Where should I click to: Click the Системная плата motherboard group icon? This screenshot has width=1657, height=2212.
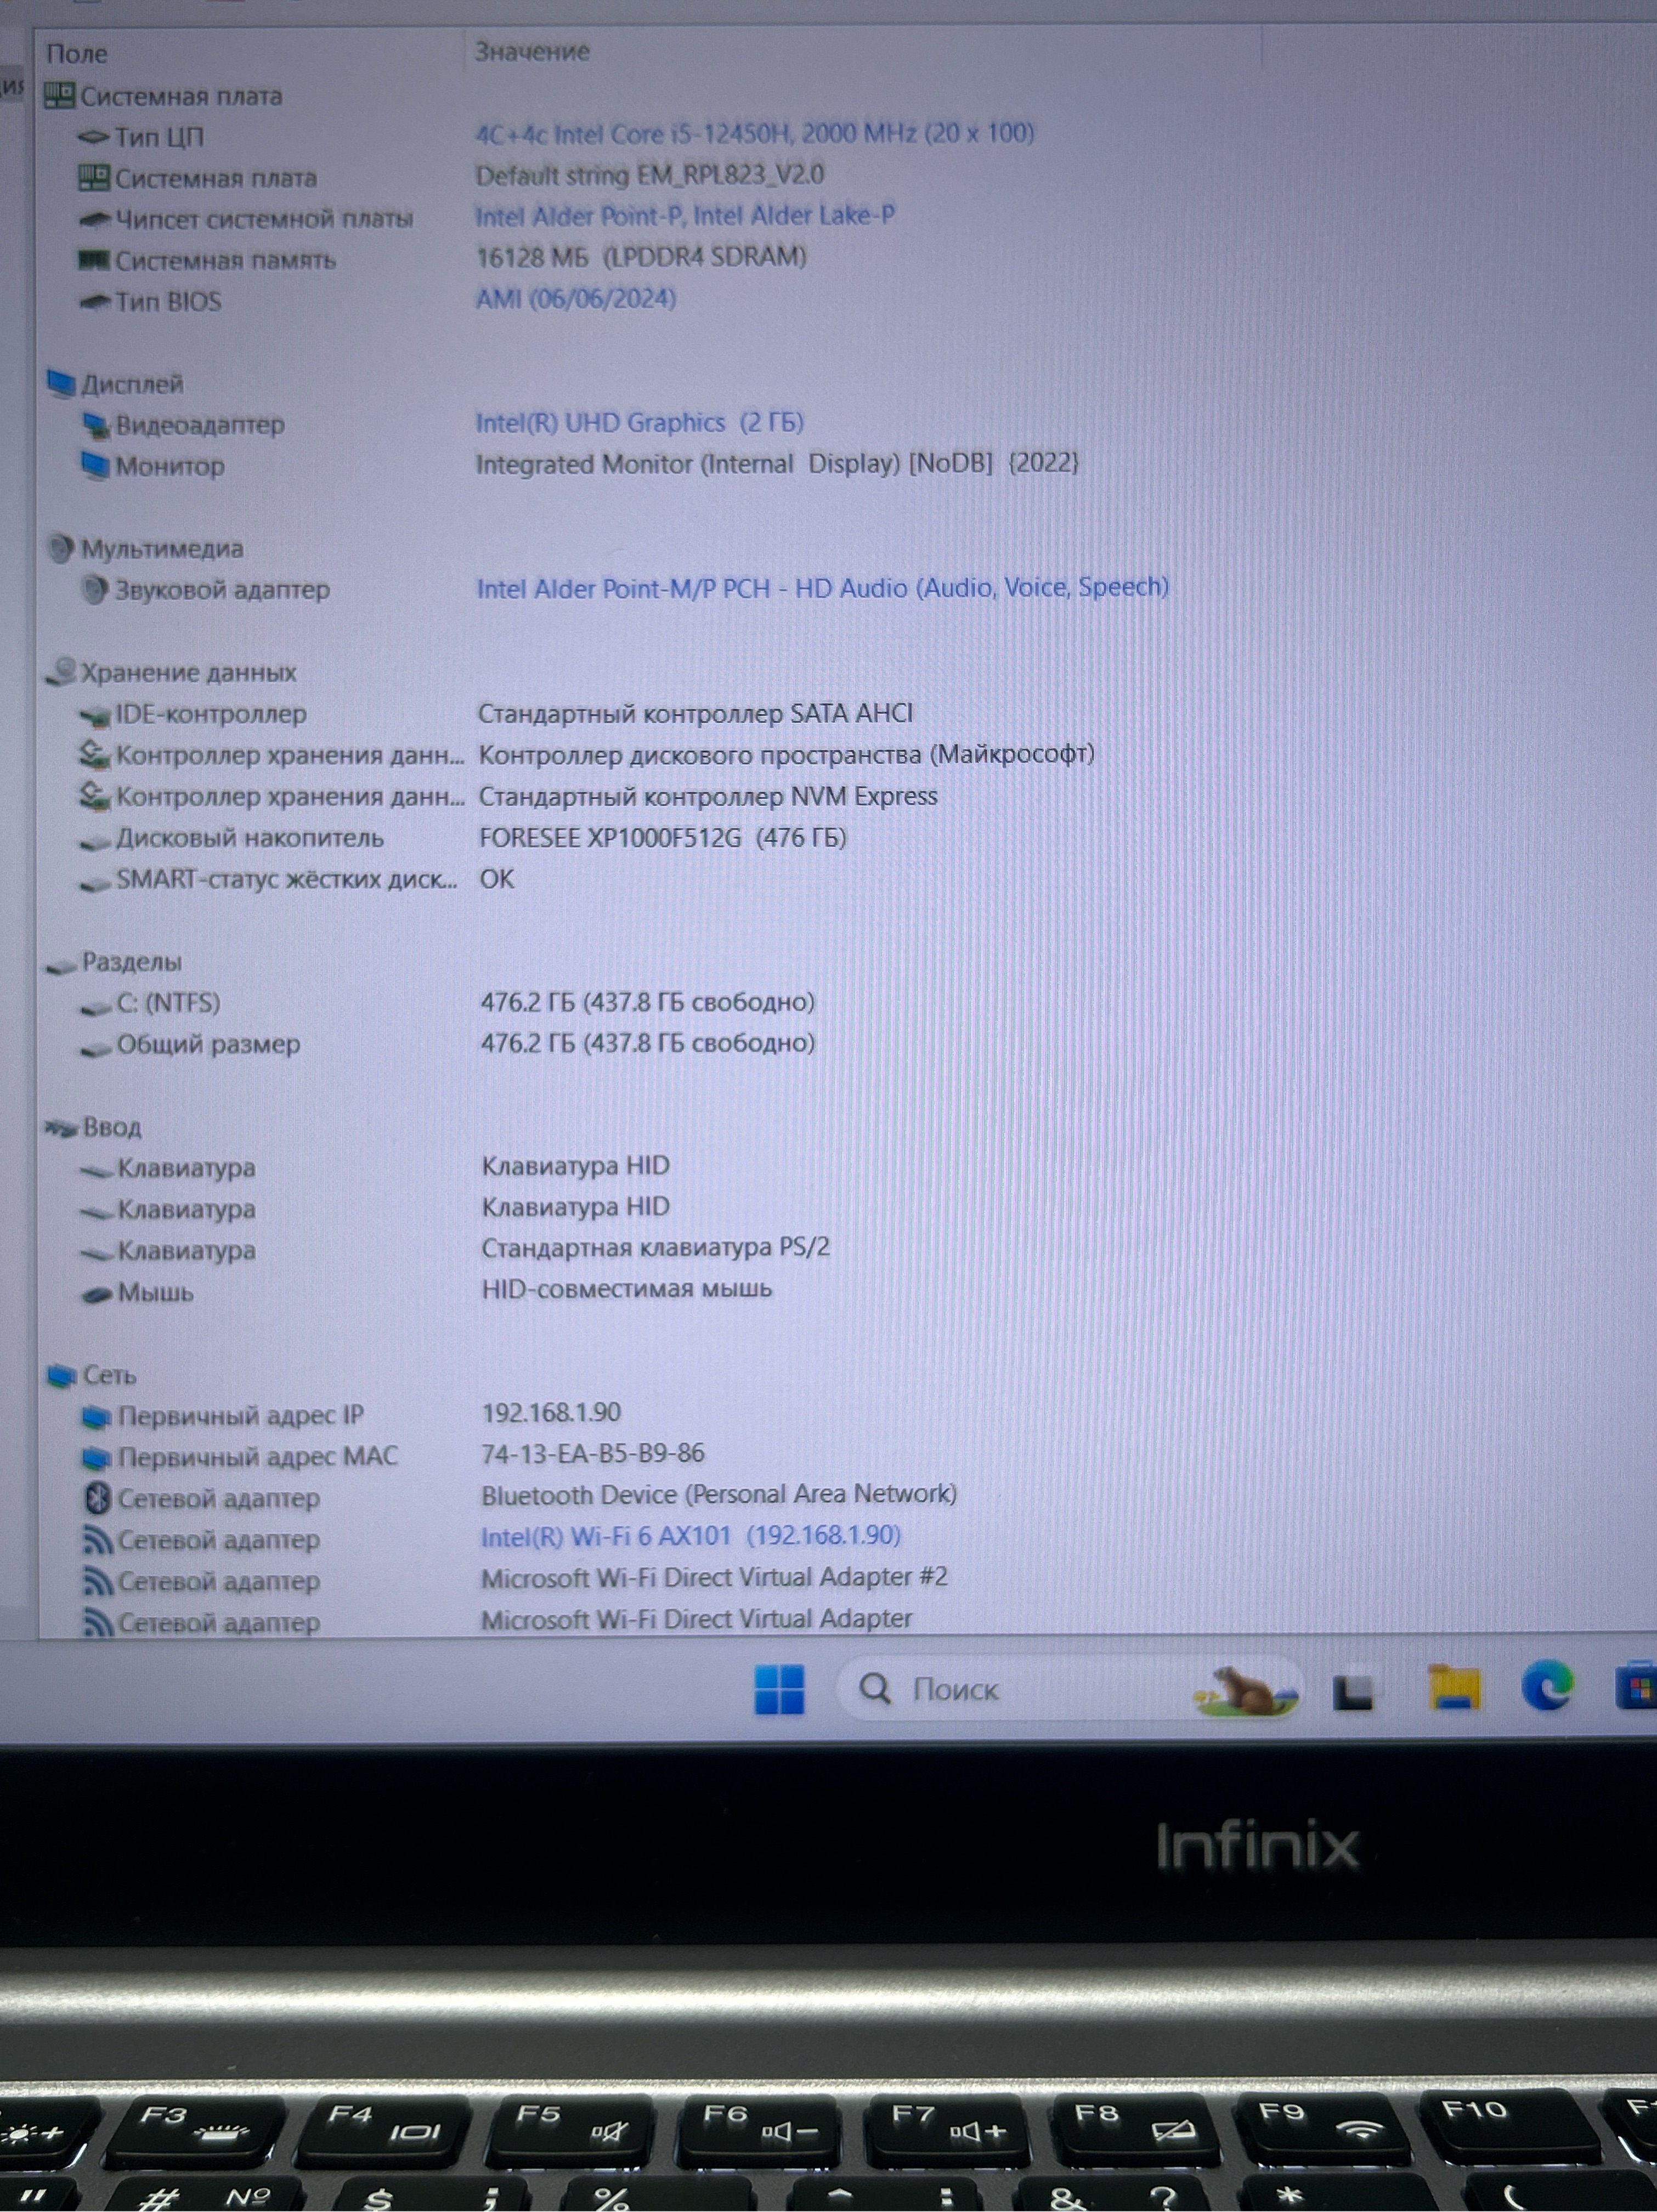coord(59,96)
